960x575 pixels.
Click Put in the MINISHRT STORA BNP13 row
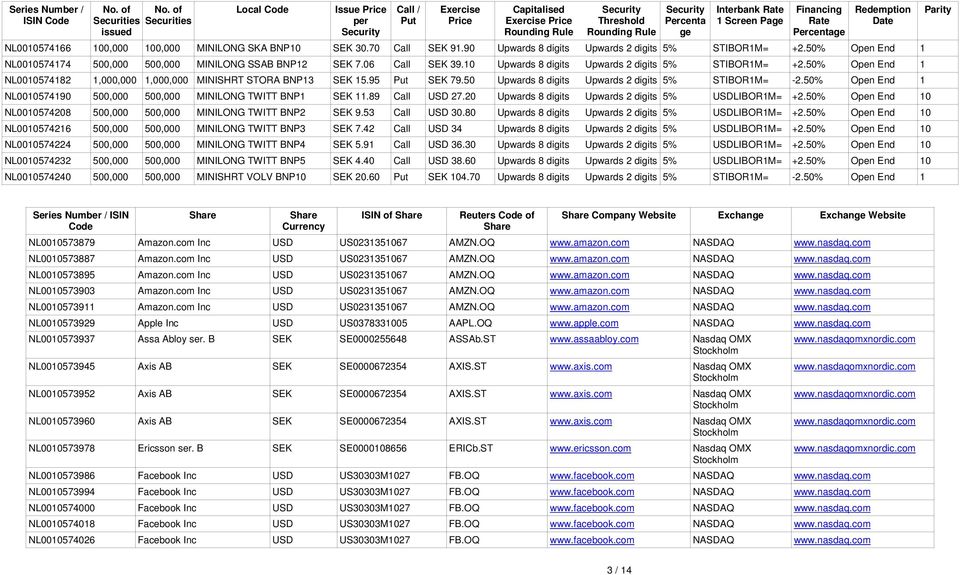401,80
